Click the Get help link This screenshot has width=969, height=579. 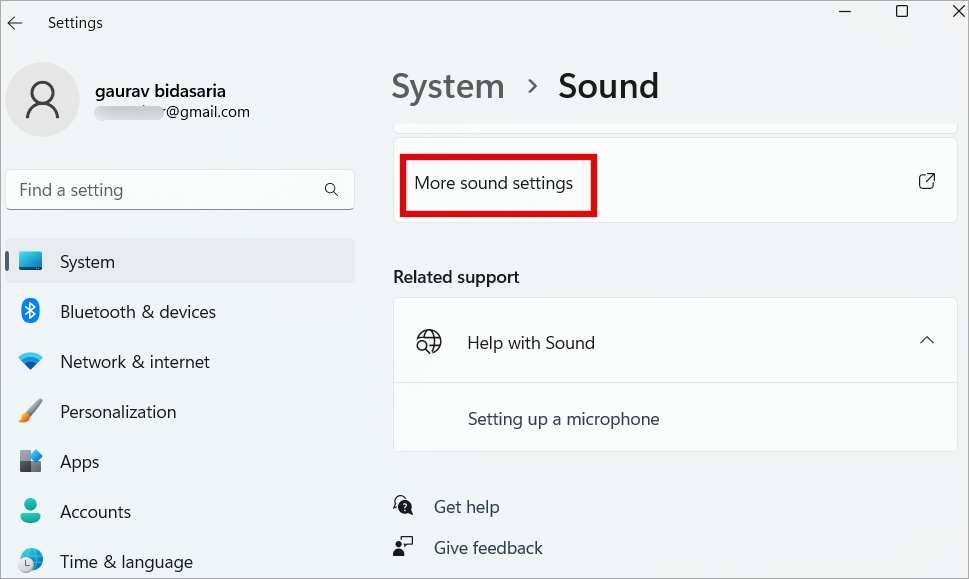coord(466,507)
